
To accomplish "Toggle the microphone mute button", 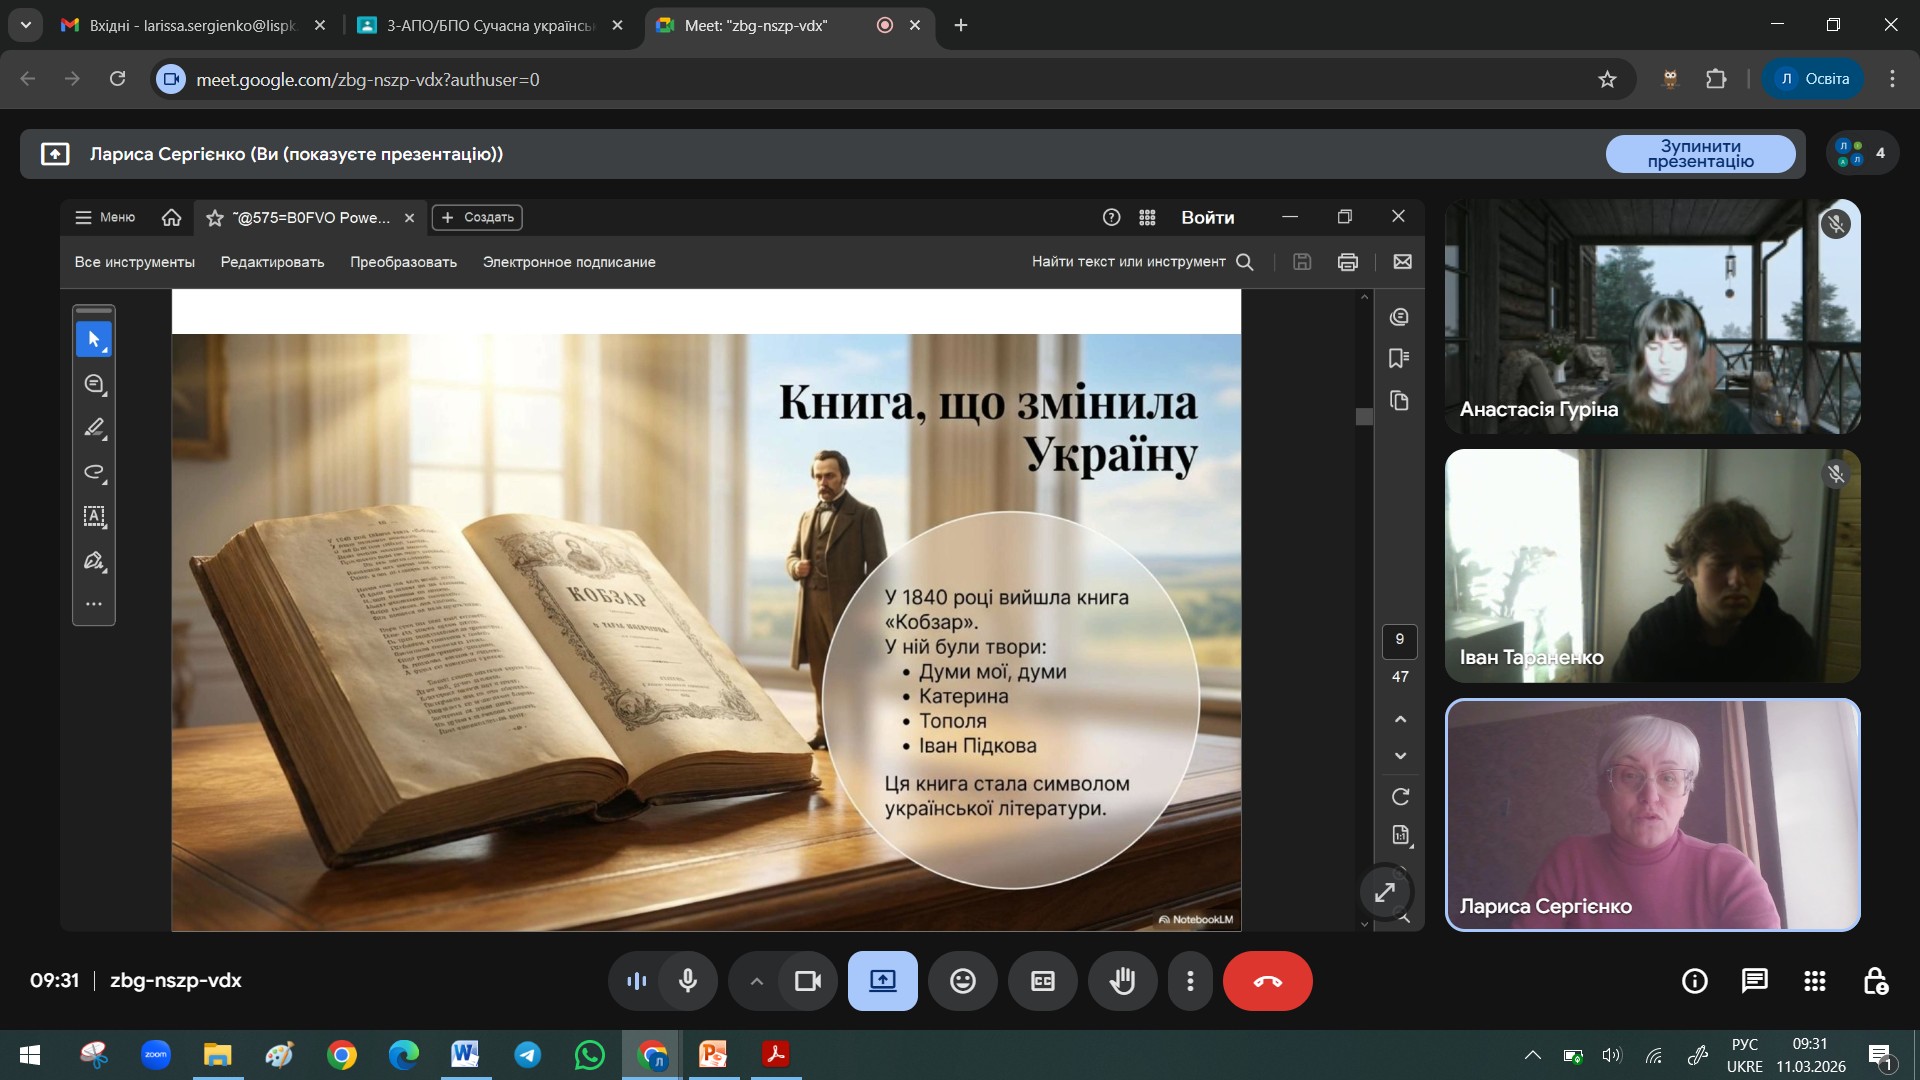I will point(687,981).
